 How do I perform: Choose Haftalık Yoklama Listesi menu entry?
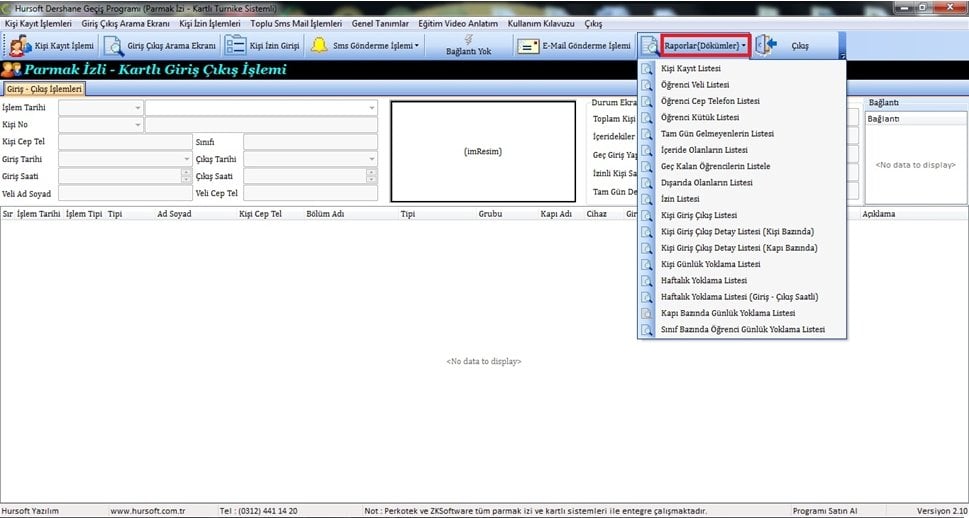[703, 280]
